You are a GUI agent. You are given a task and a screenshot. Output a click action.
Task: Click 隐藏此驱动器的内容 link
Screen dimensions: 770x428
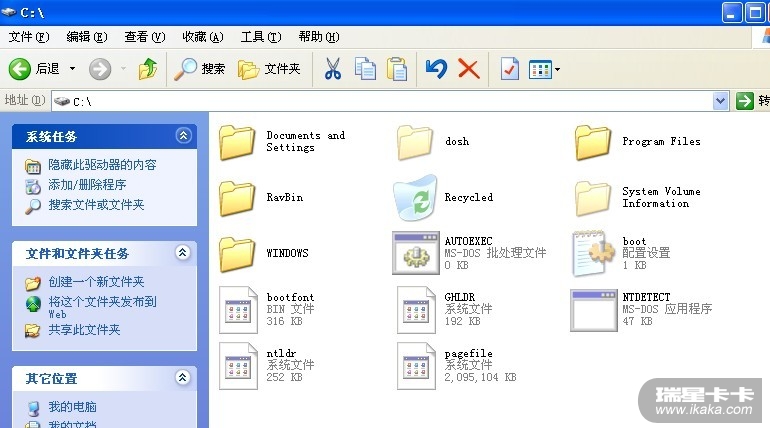[x=102, y=165]
